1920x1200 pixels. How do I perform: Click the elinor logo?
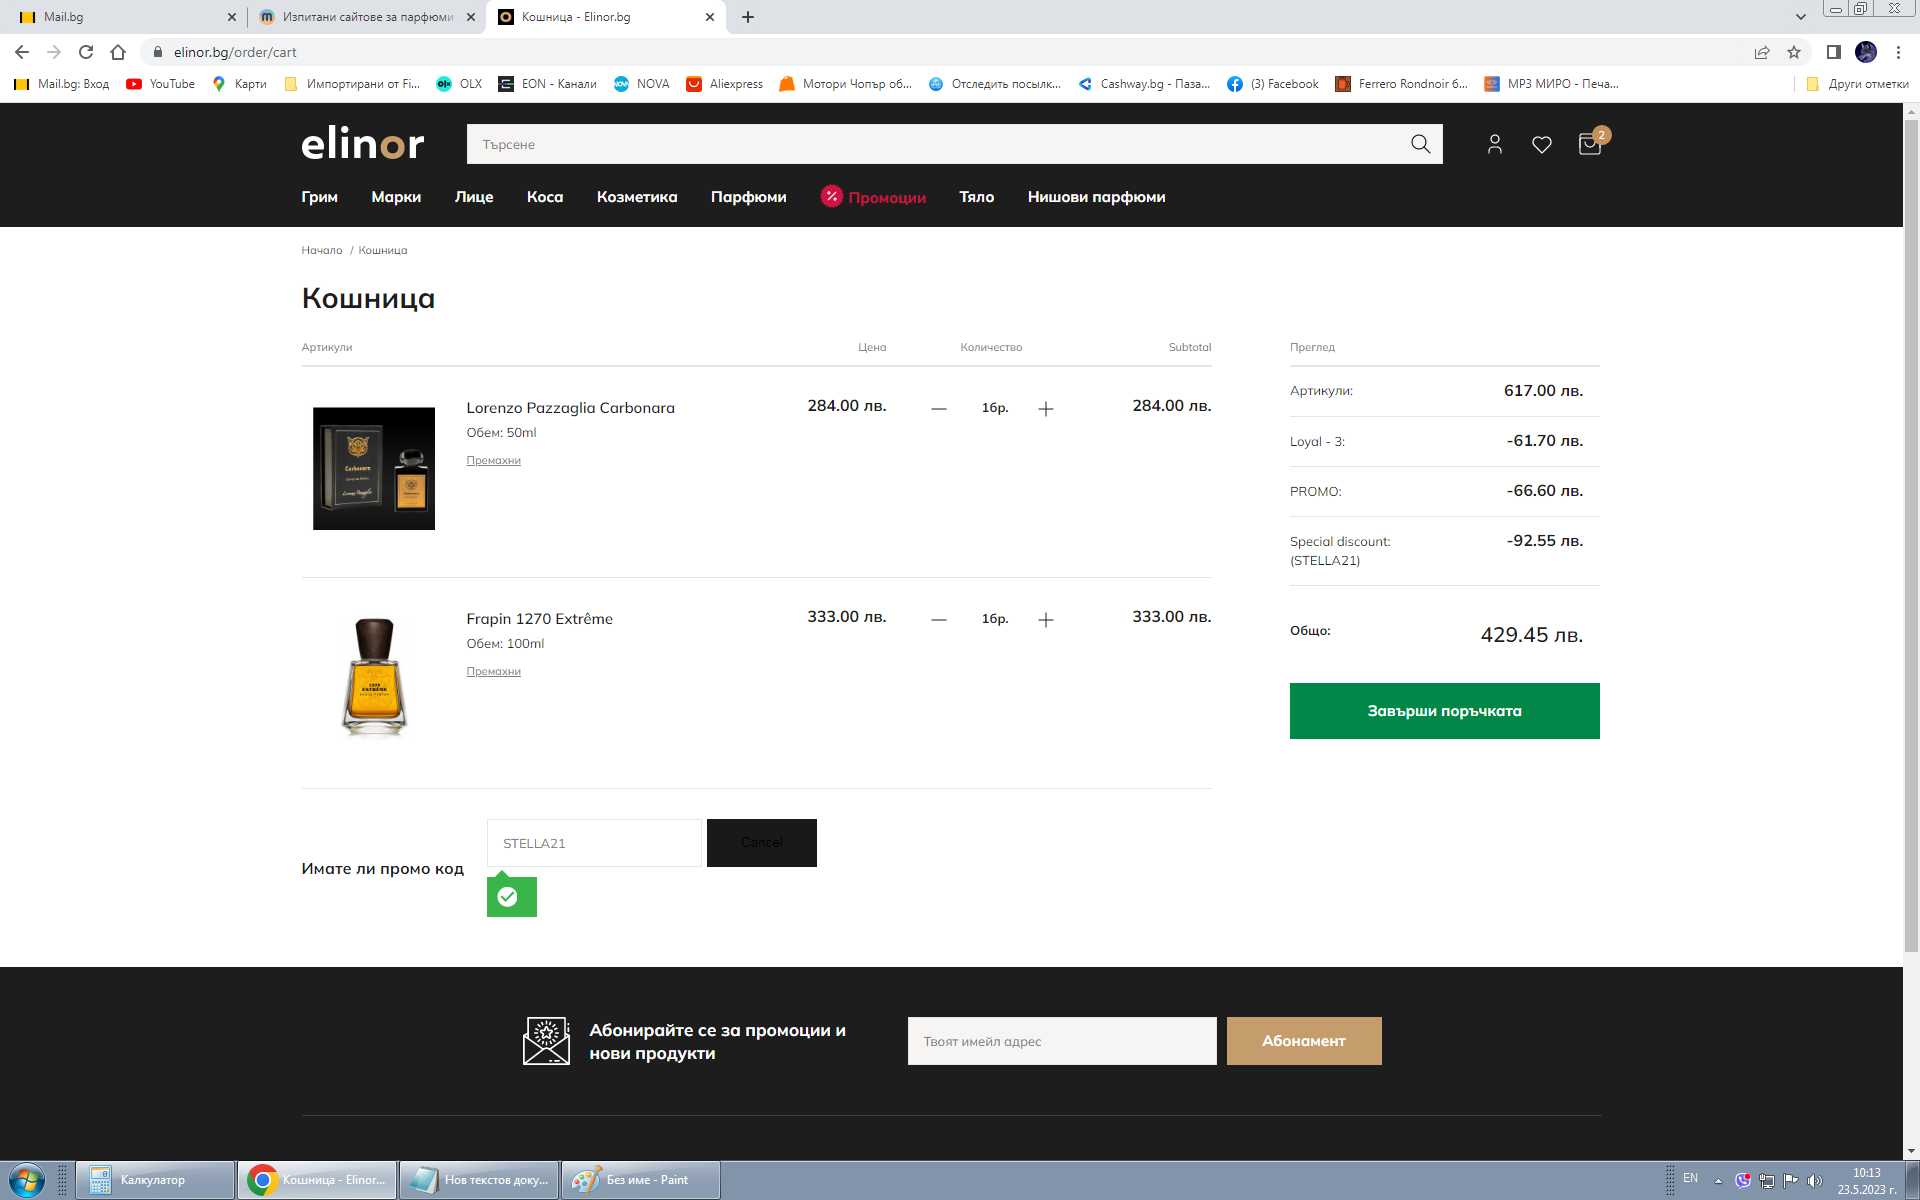coord(362,144)
